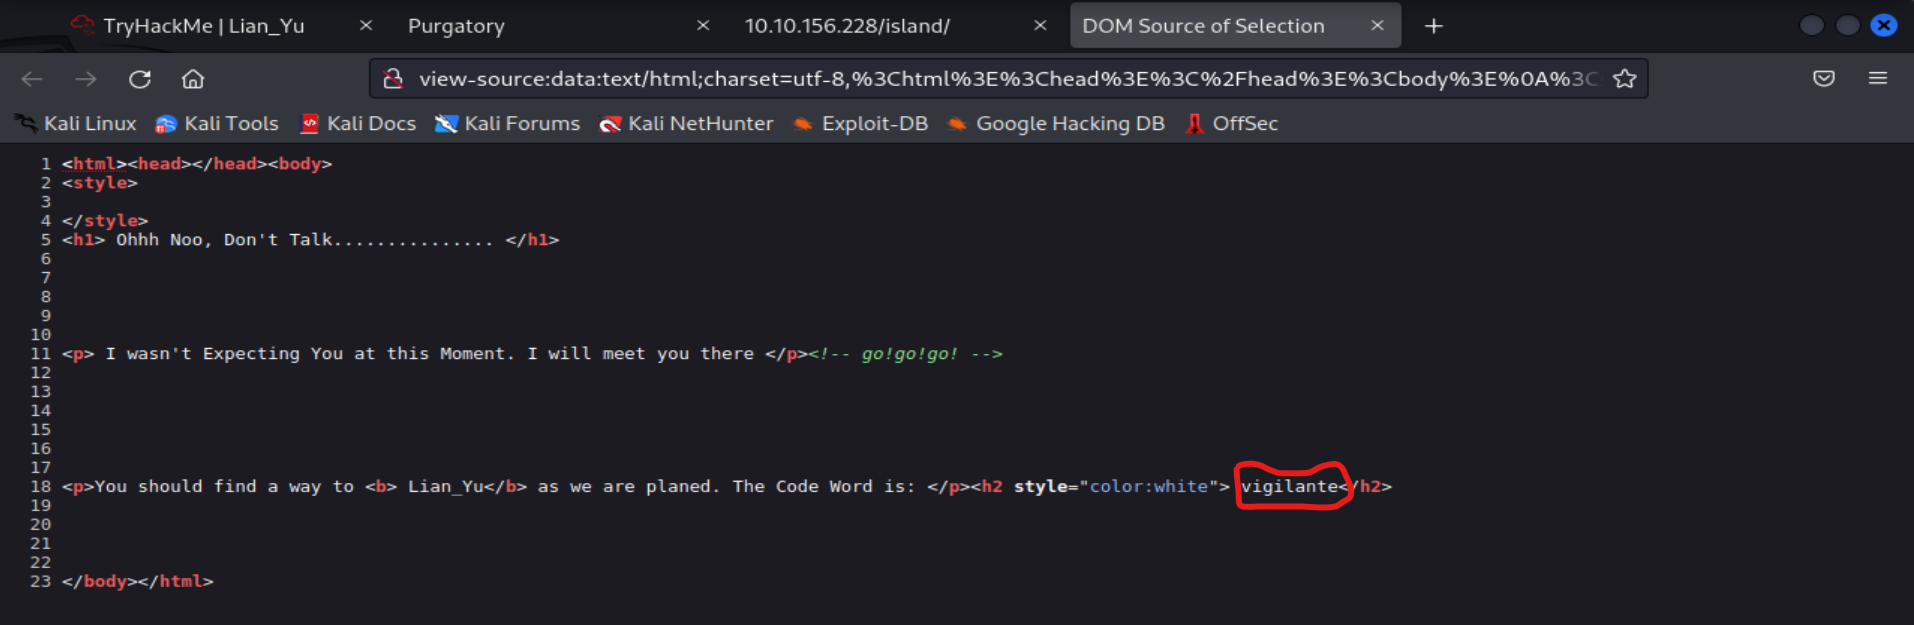Open the Pocket save icon
The image size is (1914, 625).
(1824, 79)
